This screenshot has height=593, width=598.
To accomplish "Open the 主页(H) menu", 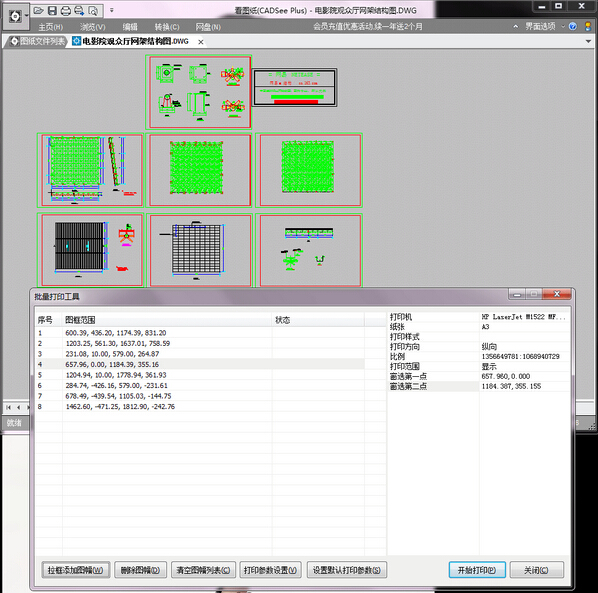I will (50, 27).
